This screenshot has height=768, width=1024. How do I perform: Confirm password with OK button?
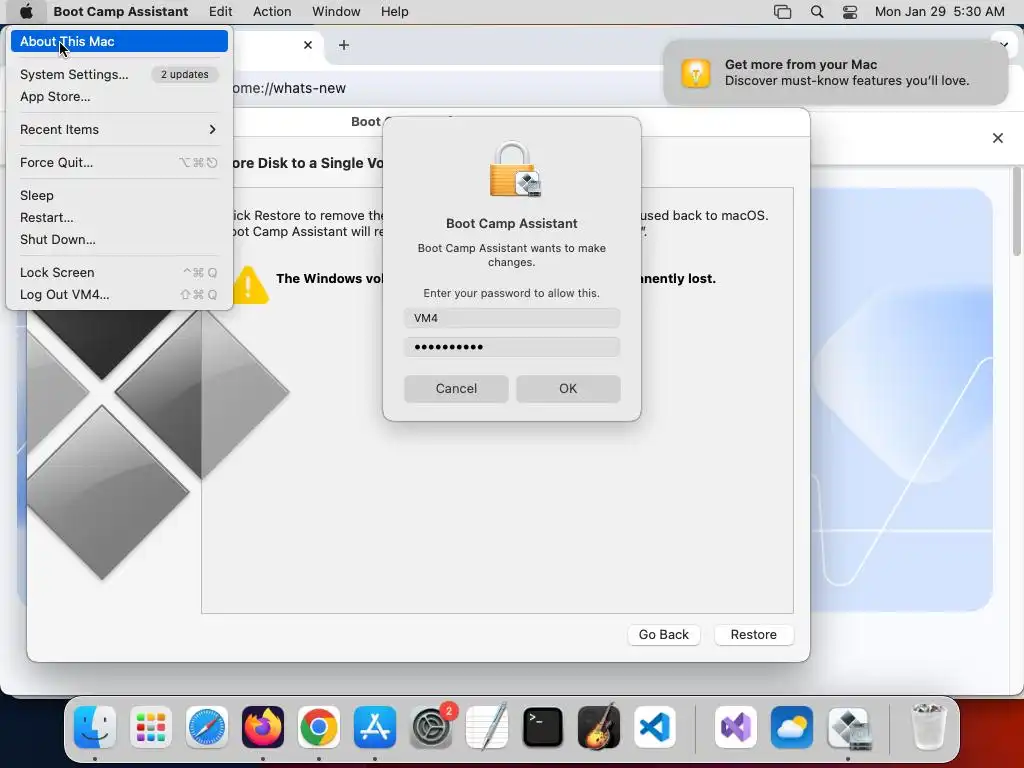point(568,389)
